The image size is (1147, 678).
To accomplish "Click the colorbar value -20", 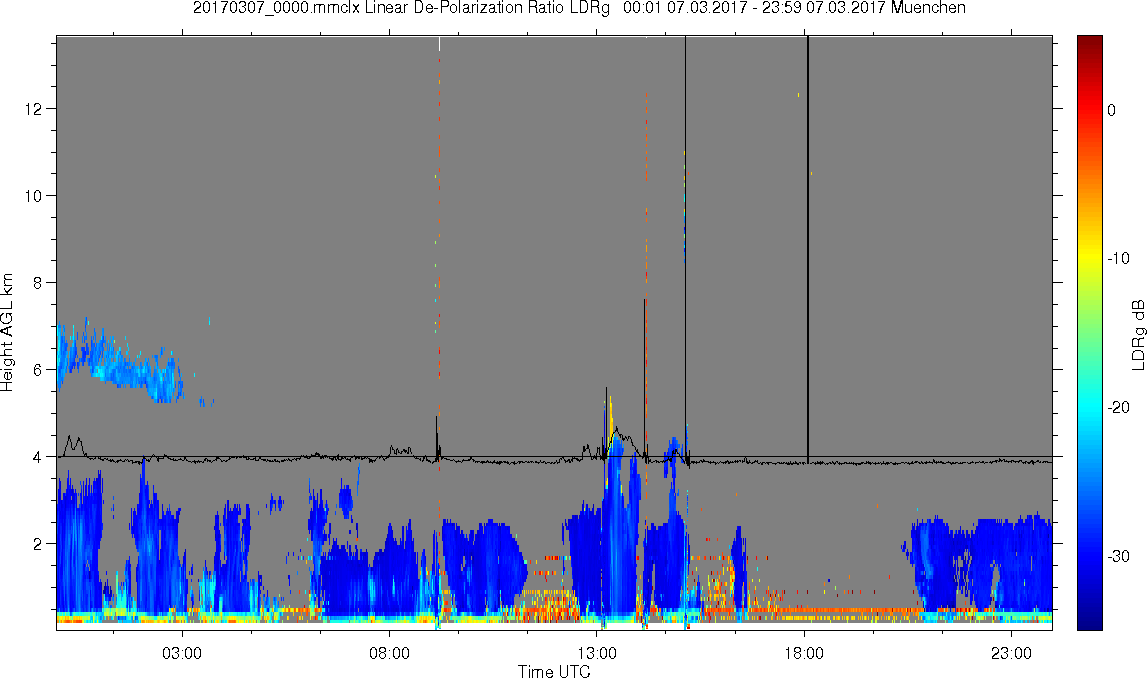I will (1118, 408).
